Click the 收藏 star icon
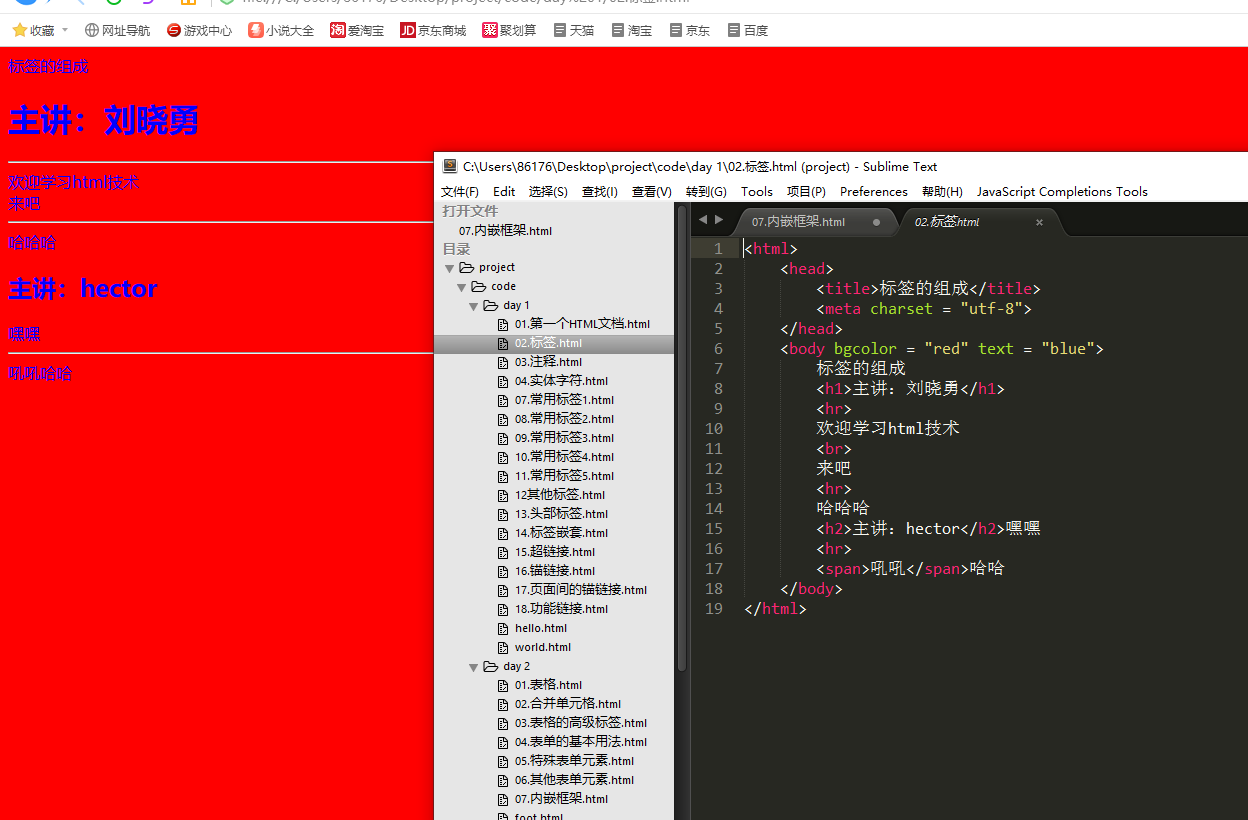1248x820 pixels. (x=18, y=29)
